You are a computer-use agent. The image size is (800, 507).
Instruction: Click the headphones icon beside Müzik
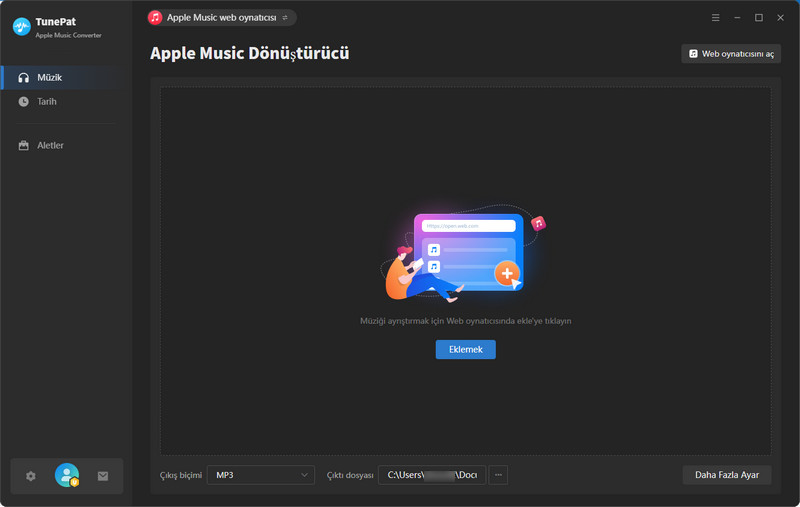click(x=24, y=78)
